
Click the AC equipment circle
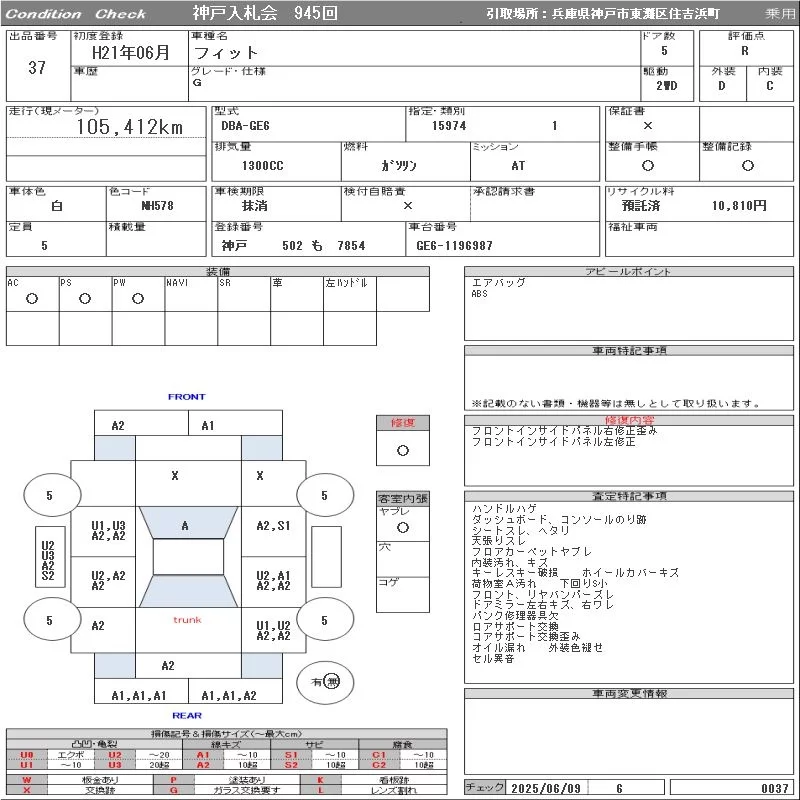tap(32, 299)
